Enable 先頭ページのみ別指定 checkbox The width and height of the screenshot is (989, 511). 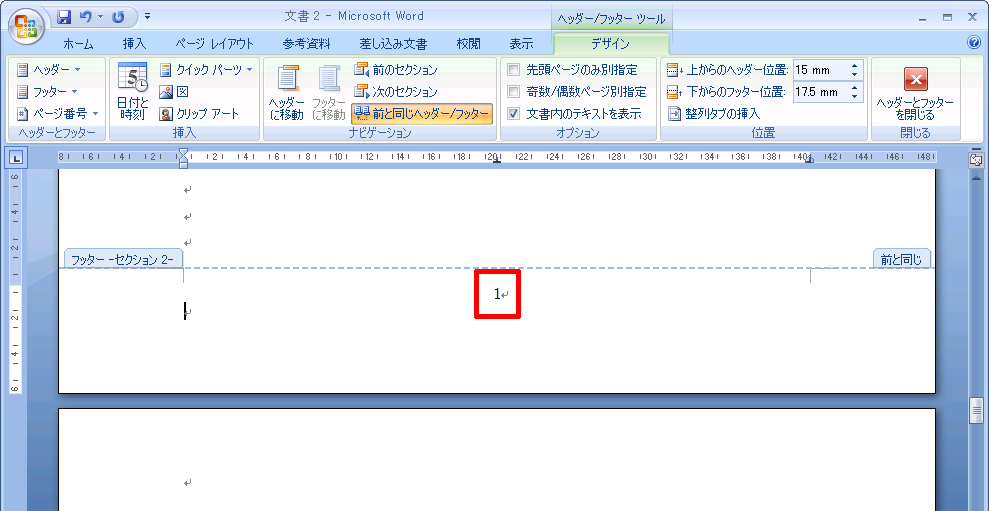click(514, 69)
